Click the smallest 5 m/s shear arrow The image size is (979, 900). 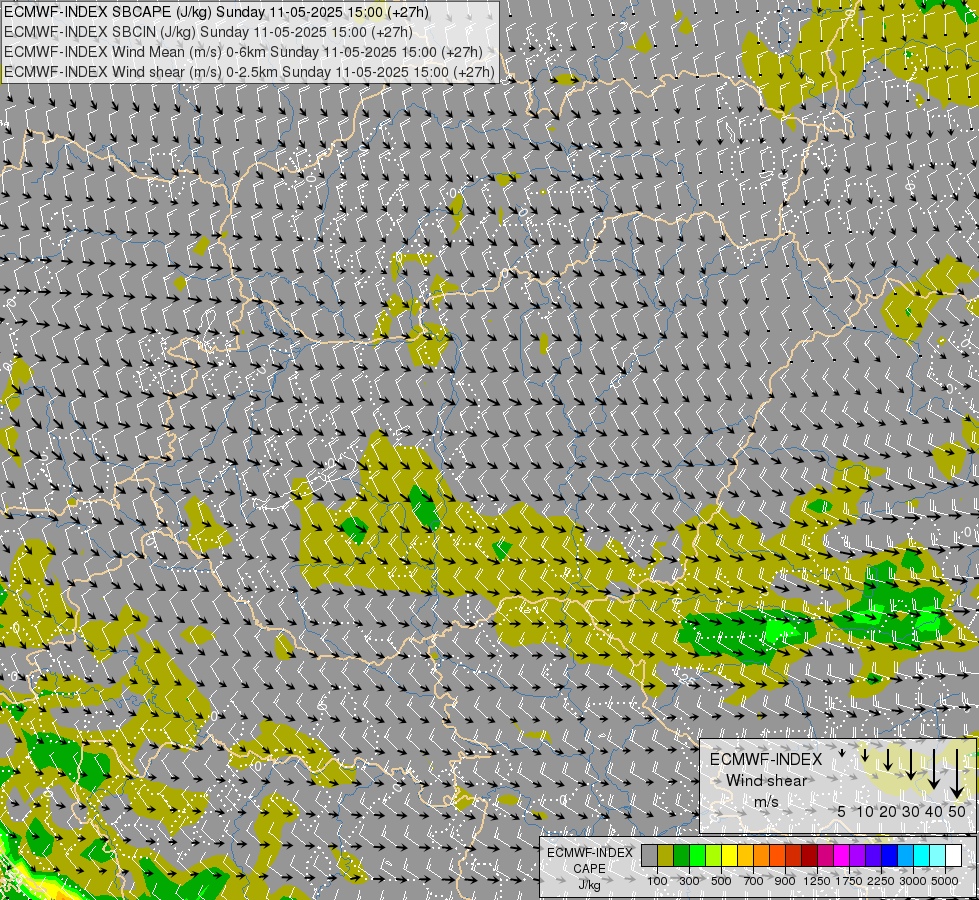842,753
